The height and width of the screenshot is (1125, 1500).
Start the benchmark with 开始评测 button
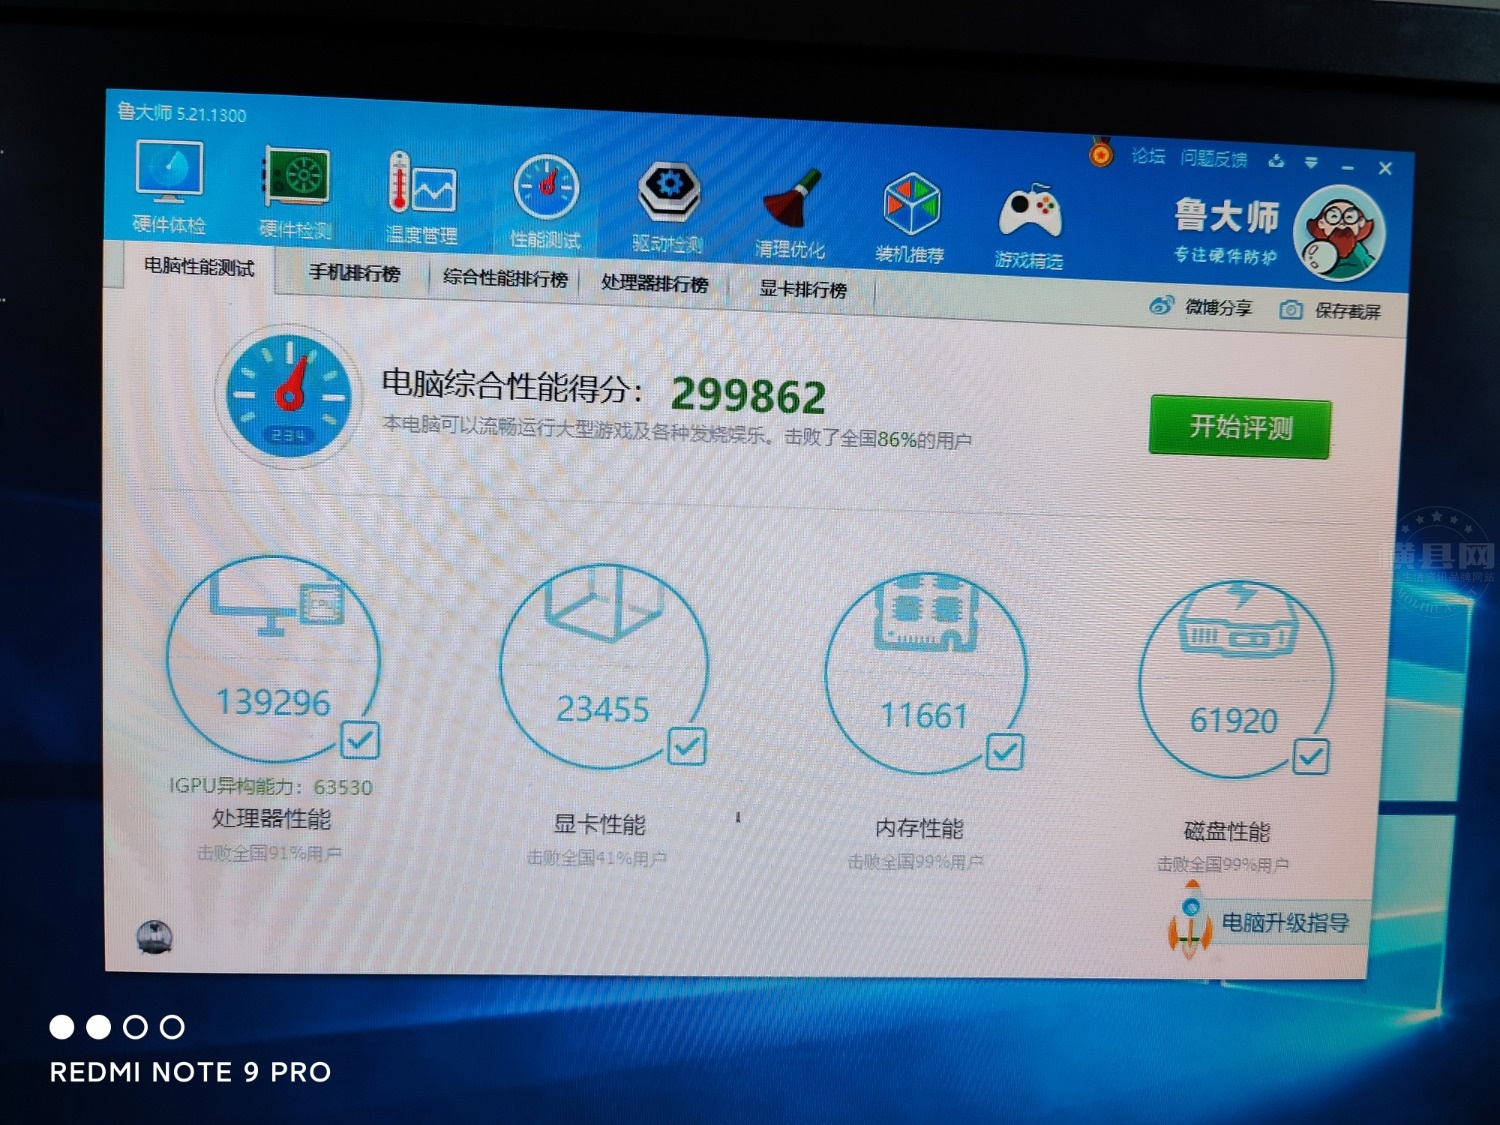click(1240, 428)
